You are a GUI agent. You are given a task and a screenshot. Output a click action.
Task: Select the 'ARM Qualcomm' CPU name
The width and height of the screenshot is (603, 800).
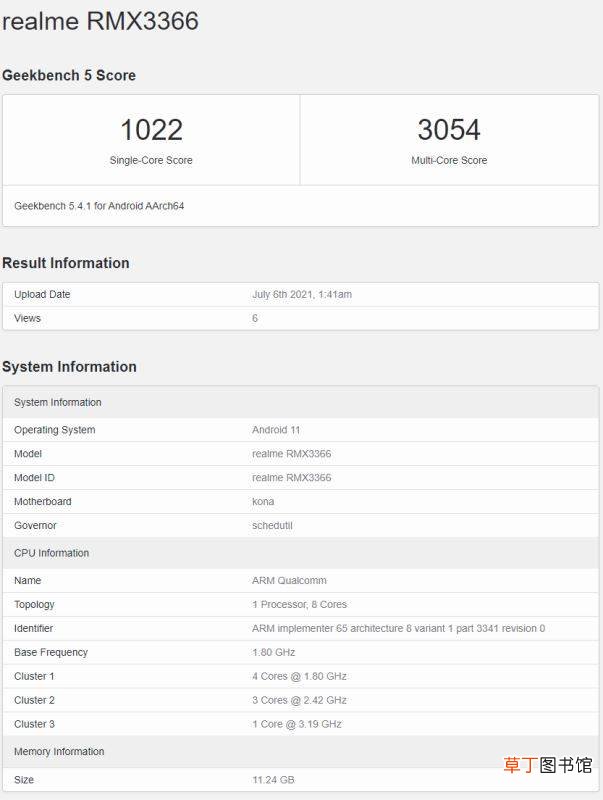[x=289, y=581]
